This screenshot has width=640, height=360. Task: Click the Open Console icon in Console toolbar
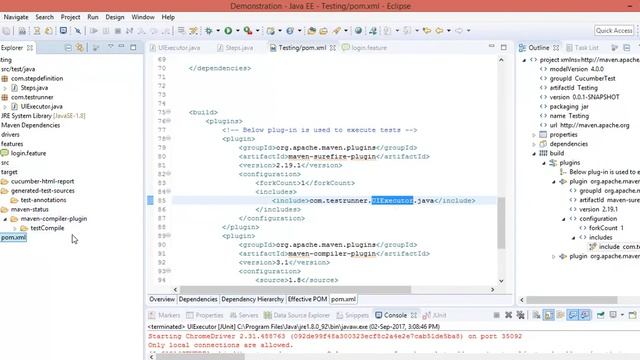(x=632, y=315)
